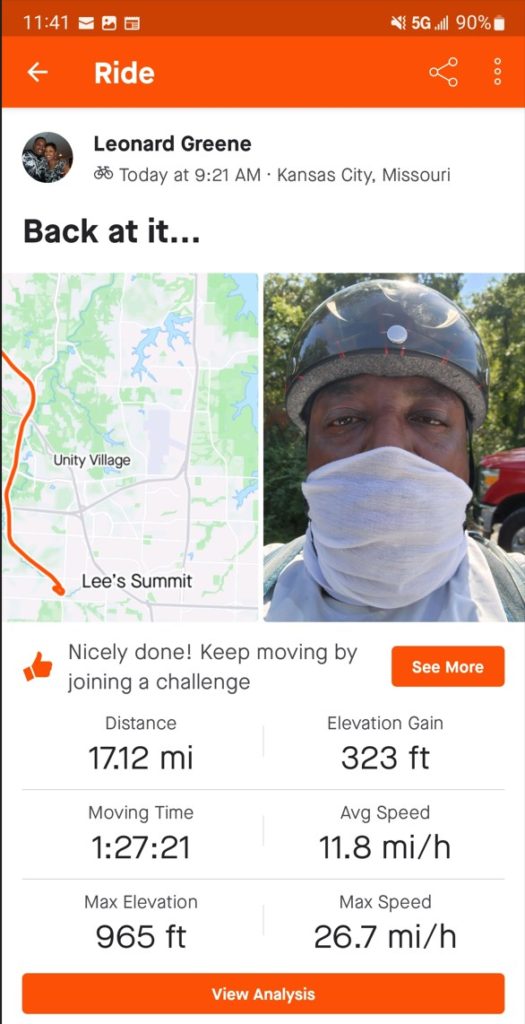The image size is (525, 1024).
Task: Tap the 'Back at it...' ride title
Action: point(112,232)
